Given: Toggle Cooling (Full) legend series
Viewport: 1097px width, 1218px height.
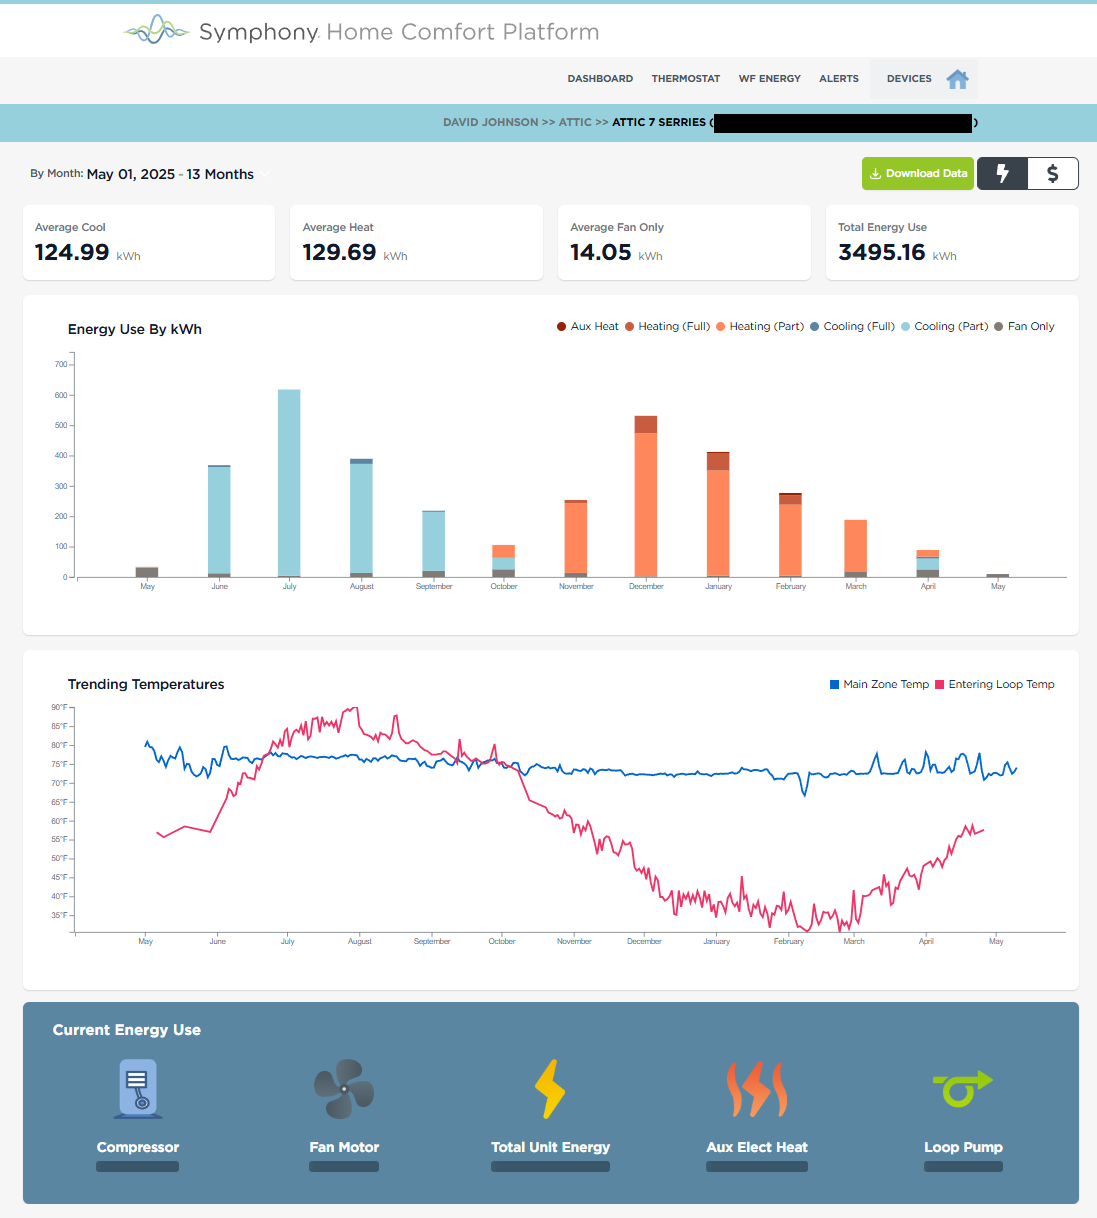Looking at the screenshot, I should click(852, 326).
